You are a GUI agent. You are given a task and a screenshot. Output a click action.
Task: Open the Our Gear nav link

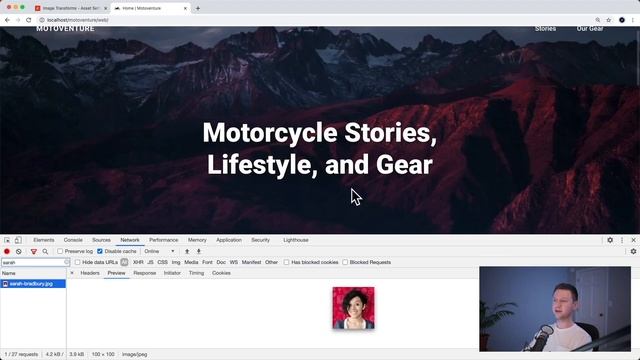[590, 29]
